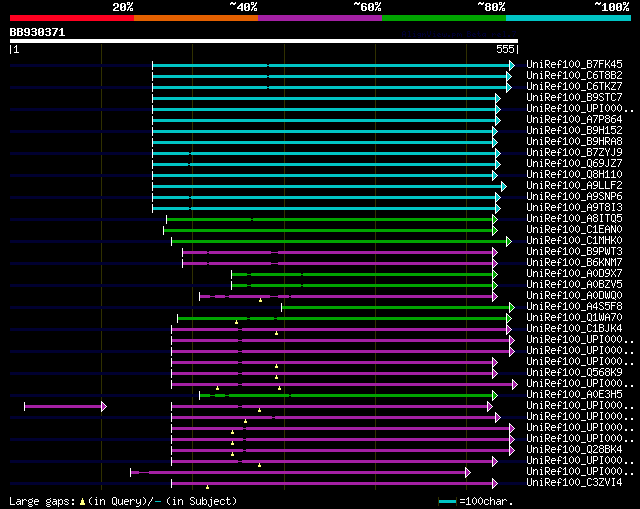Click the arrowhead ending the A9LLF2 alignment bar
The image size is (640, 509).
[504, 187]
